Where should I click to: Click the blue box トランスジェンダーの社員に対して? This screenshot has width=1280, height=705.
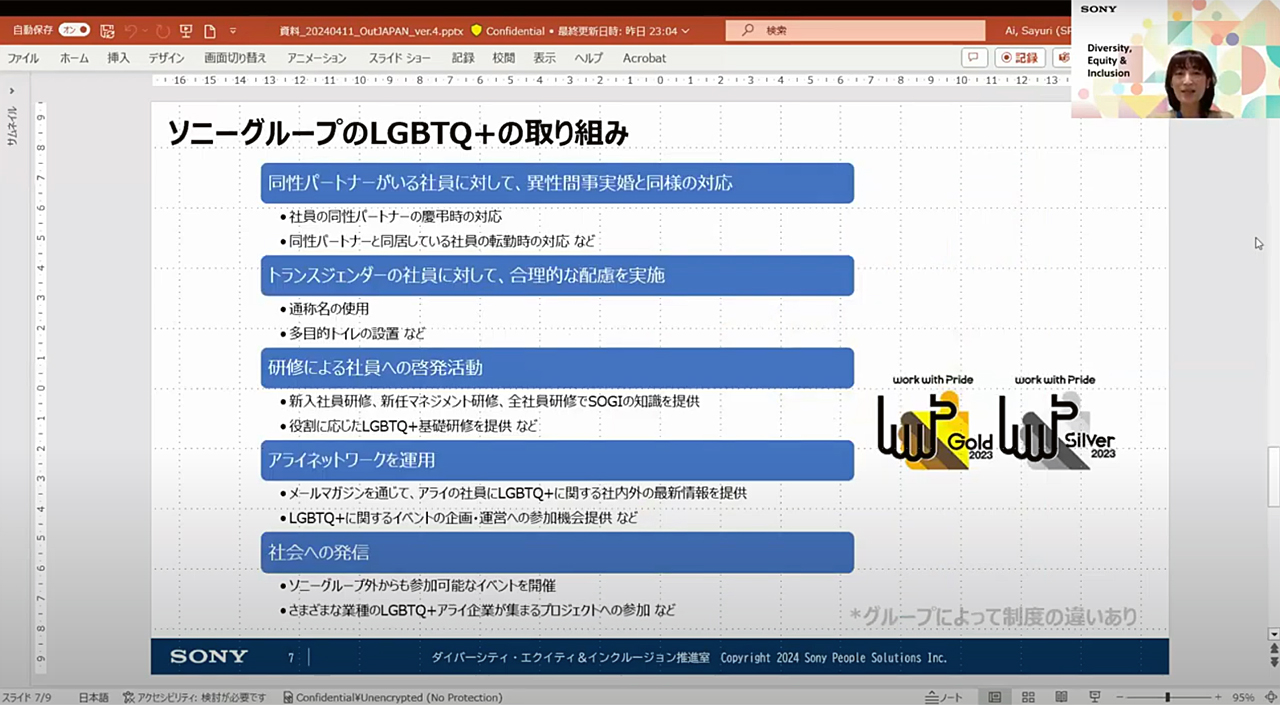point(557,275)
